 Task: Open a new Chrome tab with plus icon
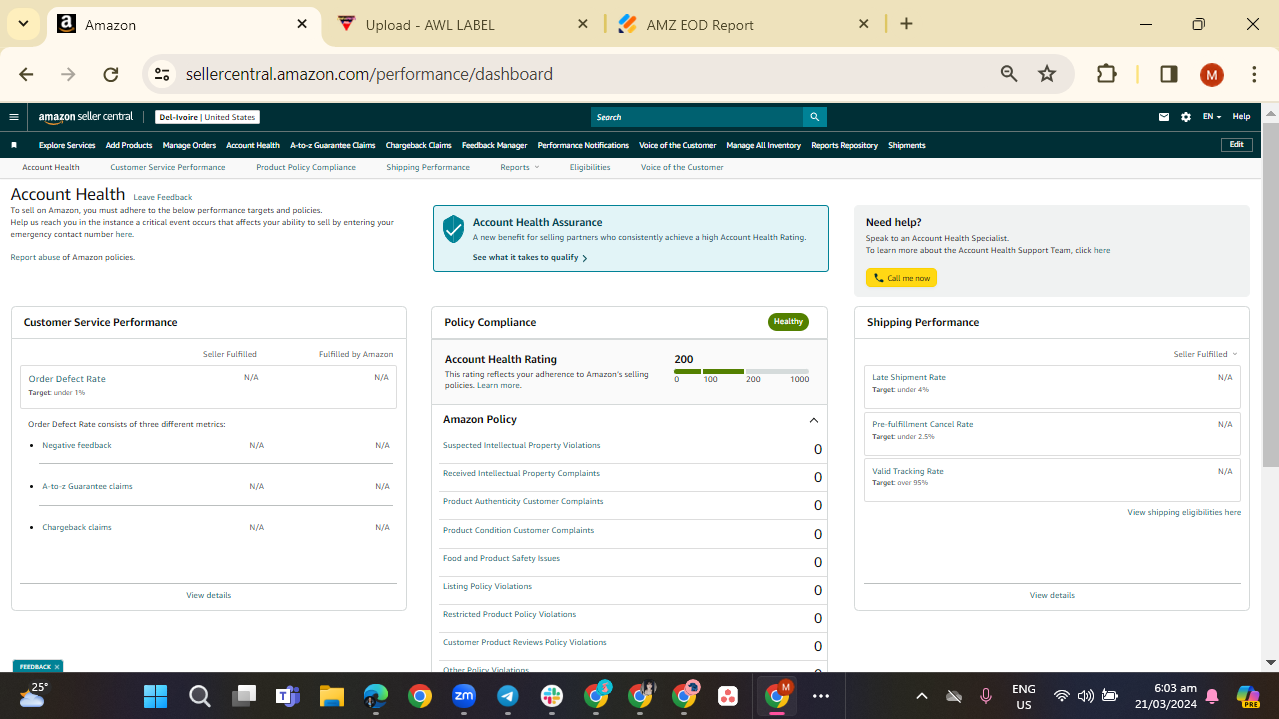[x=906, y=24]
